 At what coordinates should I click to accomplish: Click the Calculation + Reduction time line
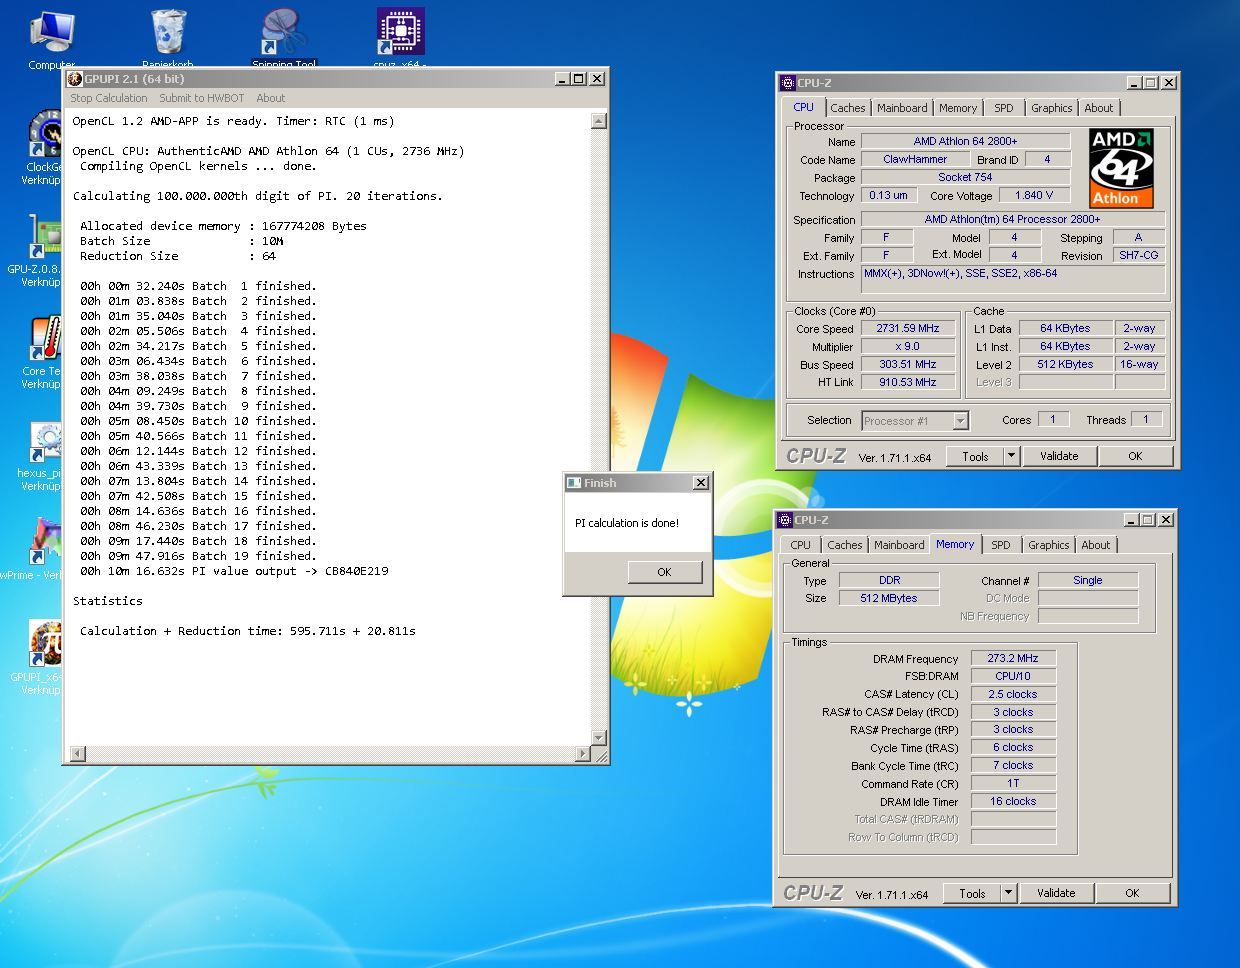point(248,631)
